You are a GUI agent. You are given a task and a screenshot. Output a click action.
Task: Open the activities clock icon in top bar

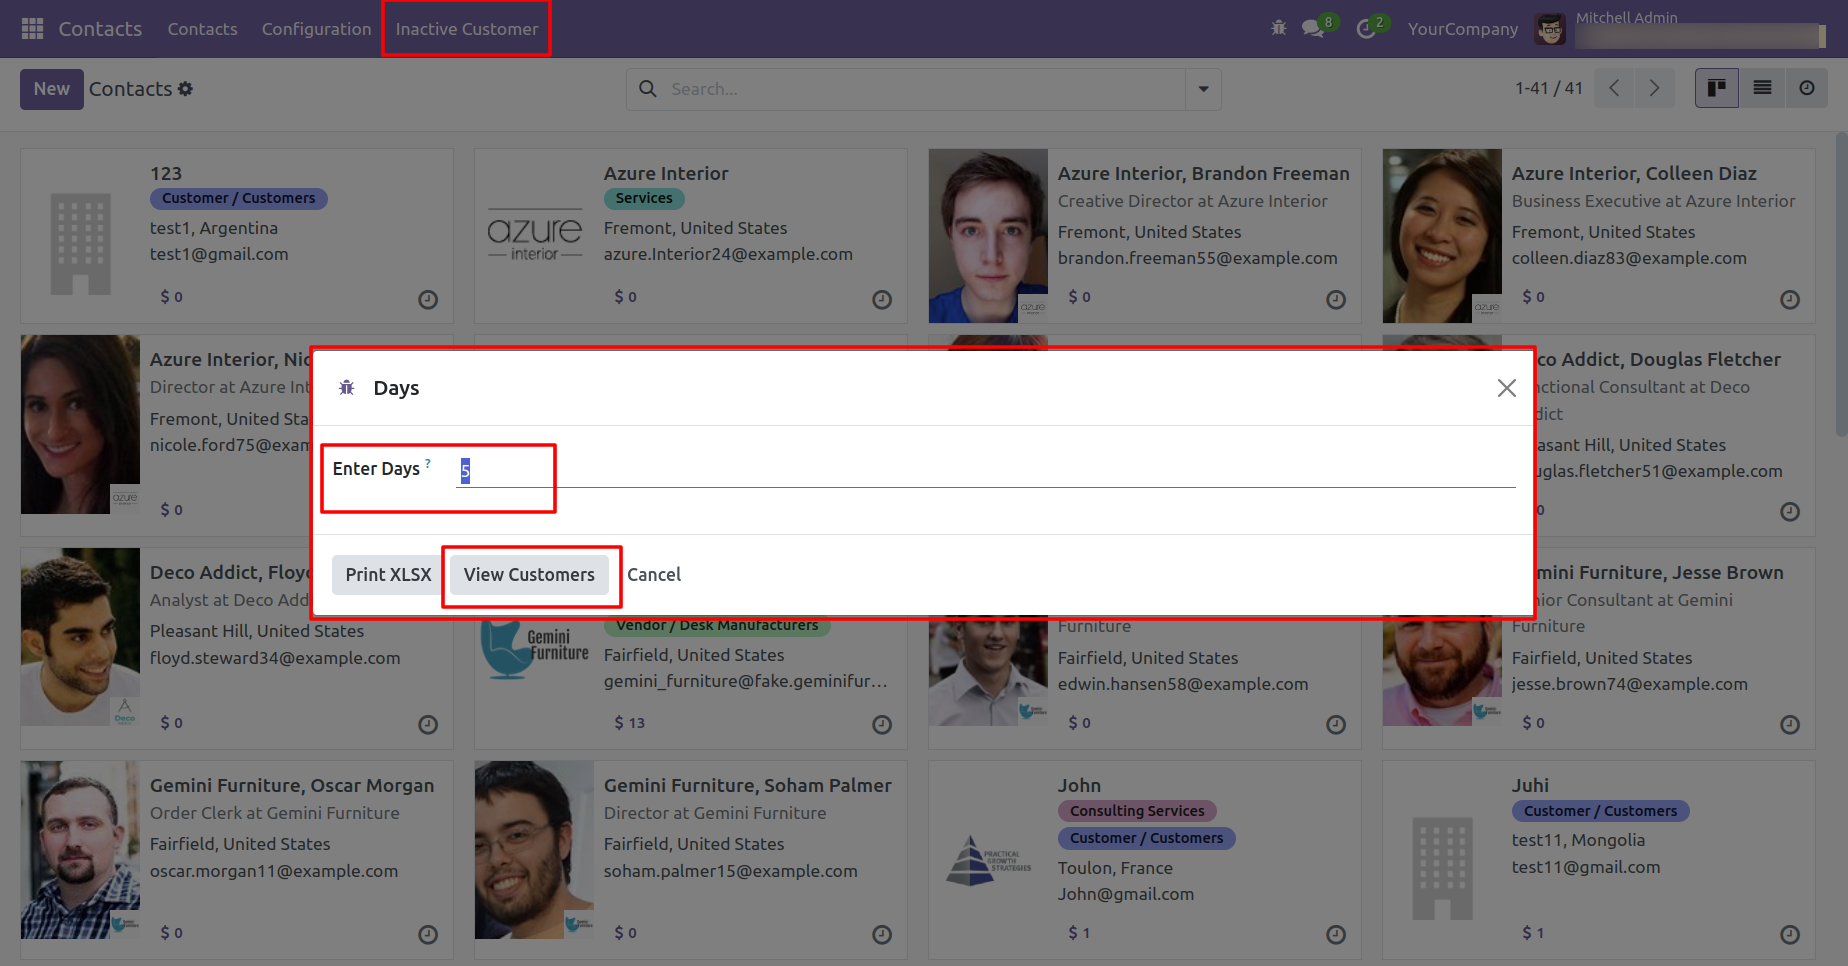coord(1366,29)
